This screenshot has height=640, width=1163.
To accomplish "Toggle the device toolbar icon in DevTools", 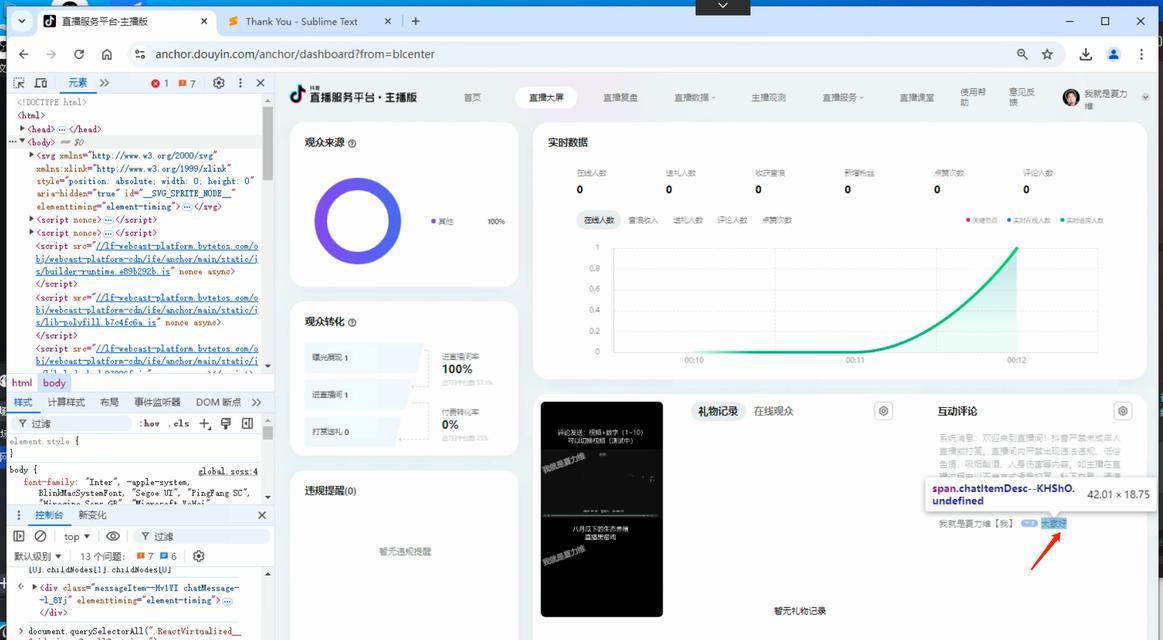I will 41,83.
